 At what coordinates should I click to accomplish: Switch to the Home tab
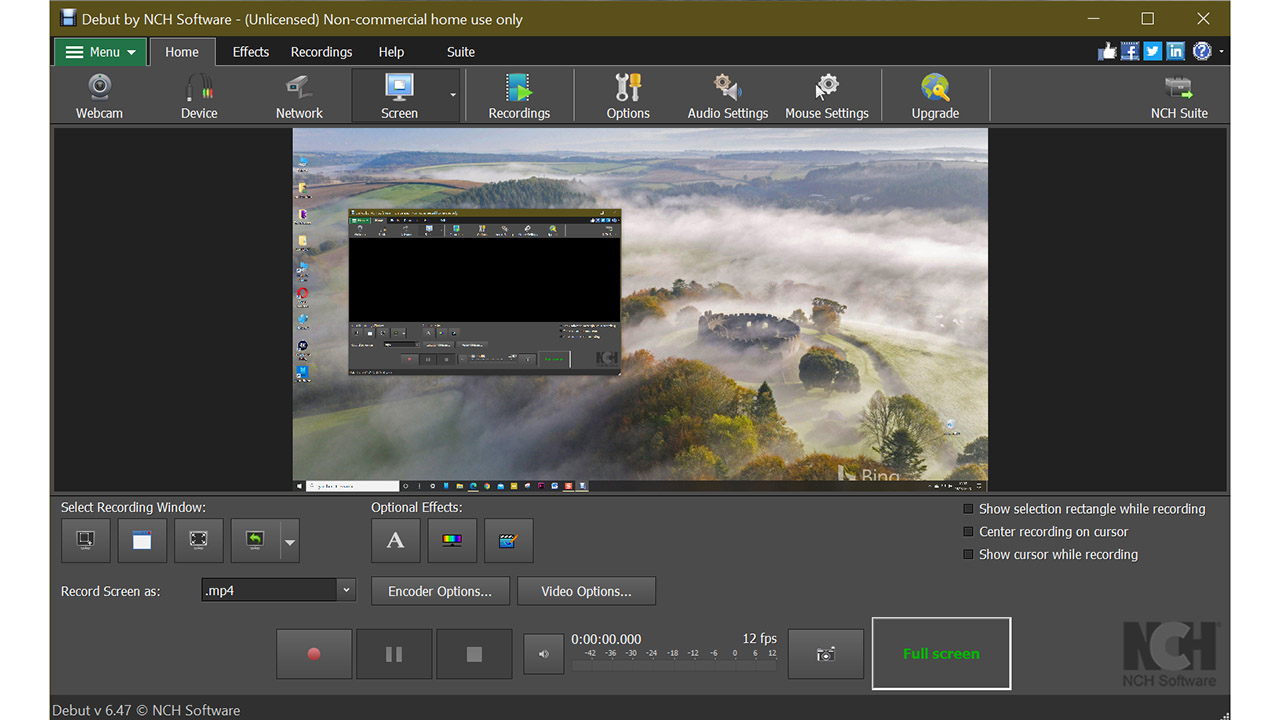click(x=182, y=52)
